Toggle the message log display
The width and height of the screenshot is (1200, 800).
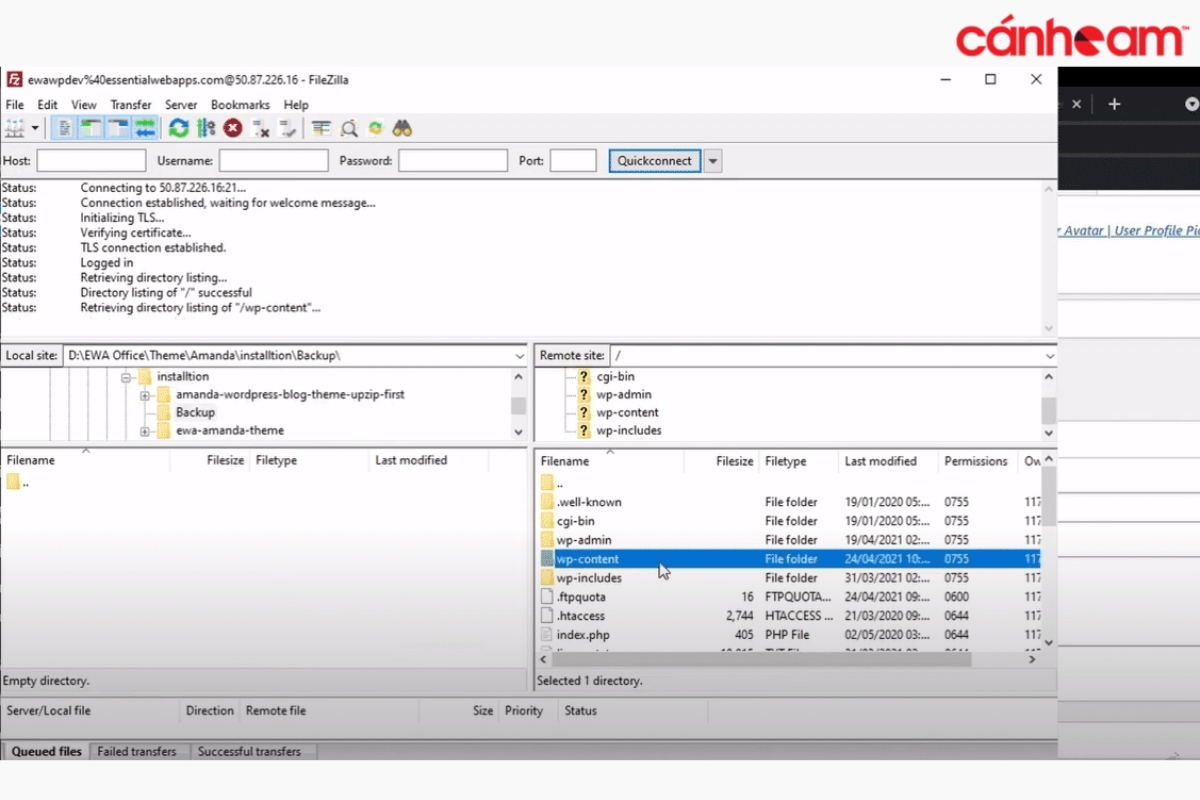(x=64, y=128)
